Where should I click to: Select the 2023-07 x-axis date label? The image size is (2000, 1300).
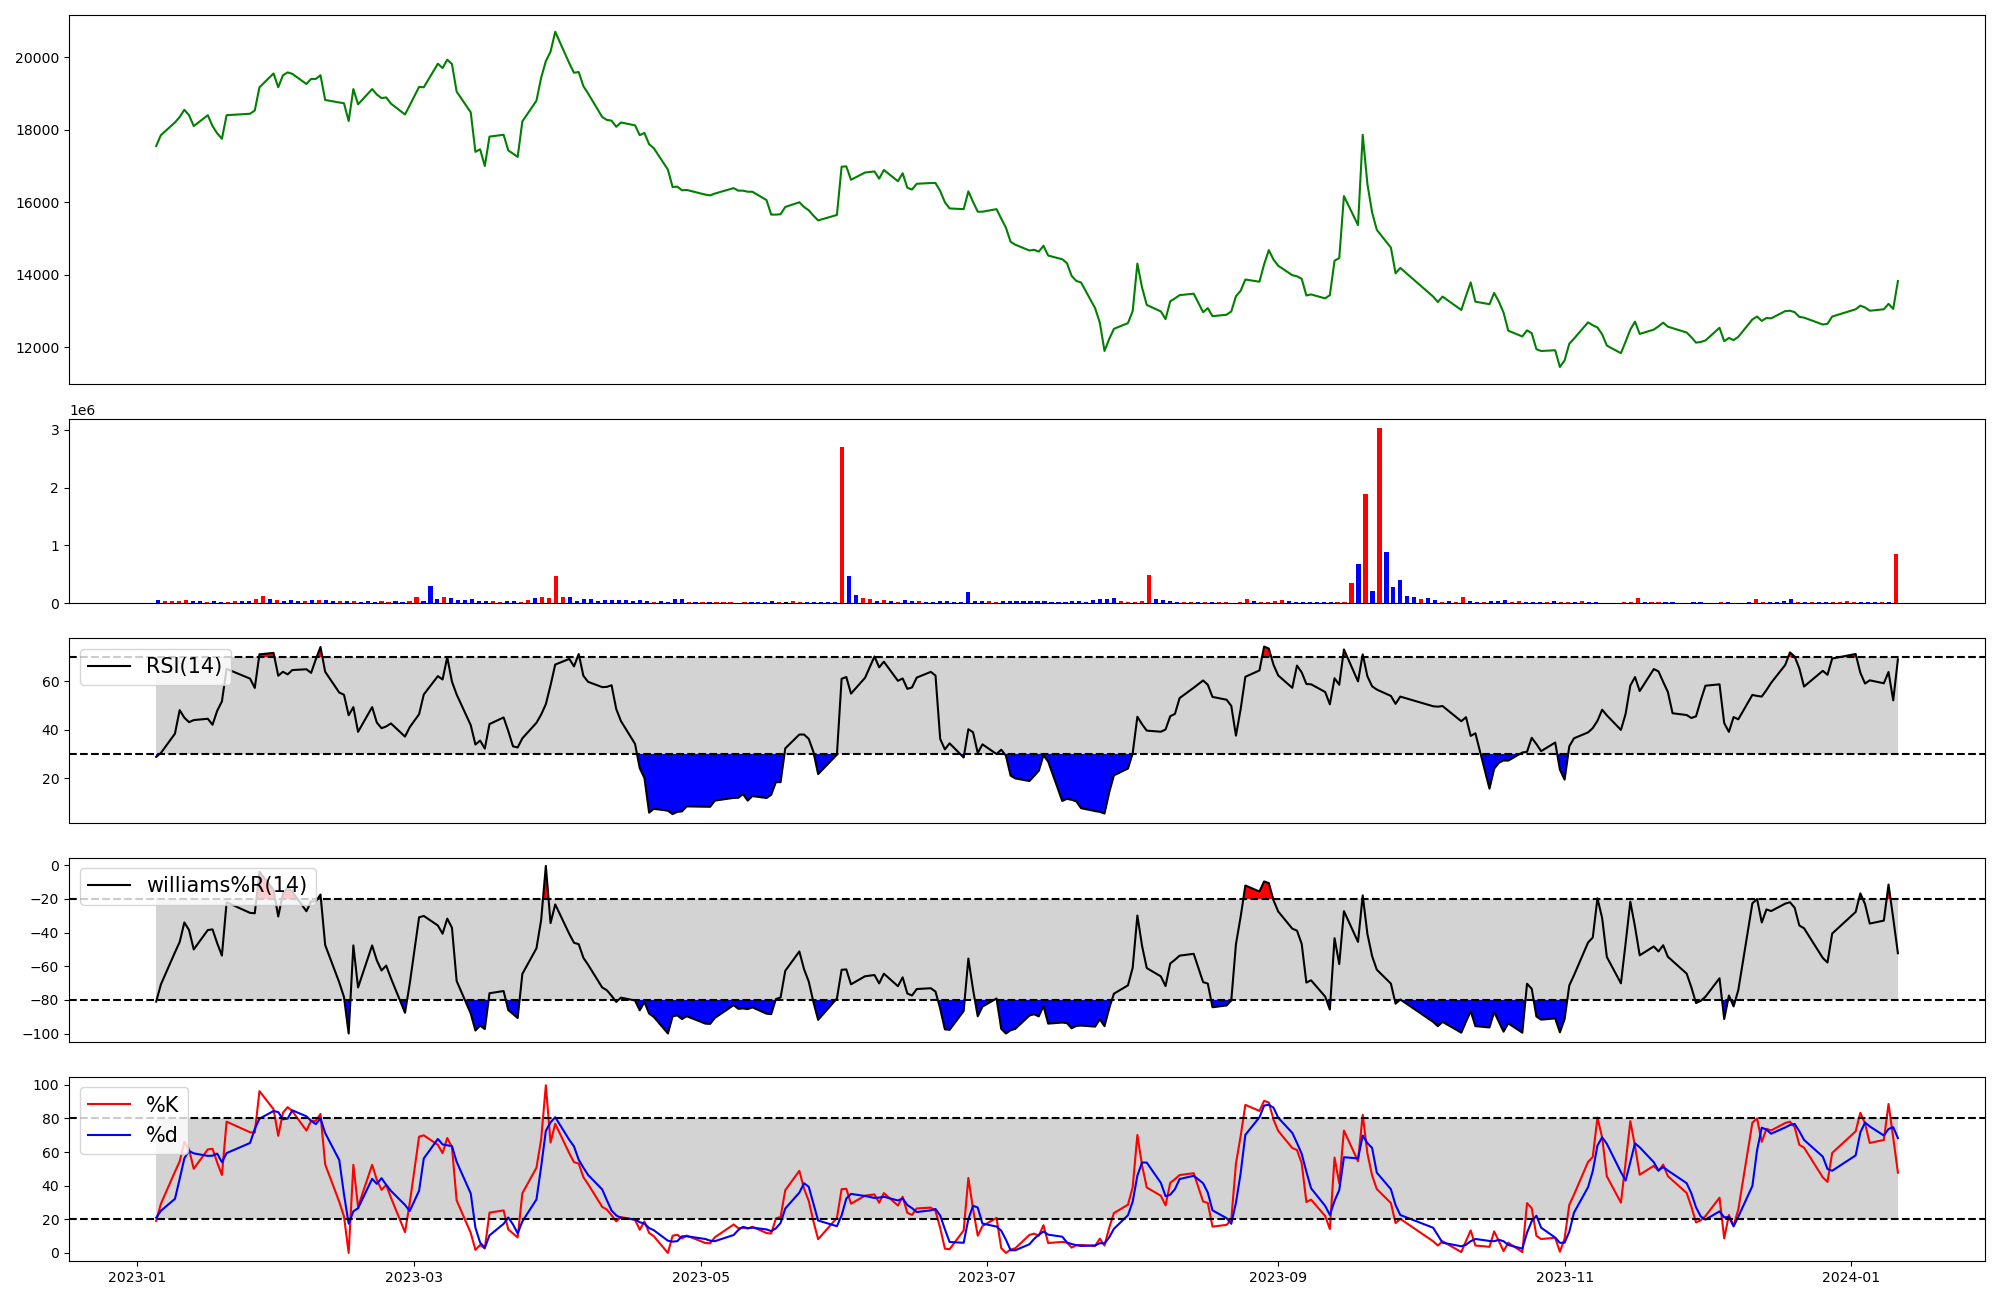[988, 1277]
